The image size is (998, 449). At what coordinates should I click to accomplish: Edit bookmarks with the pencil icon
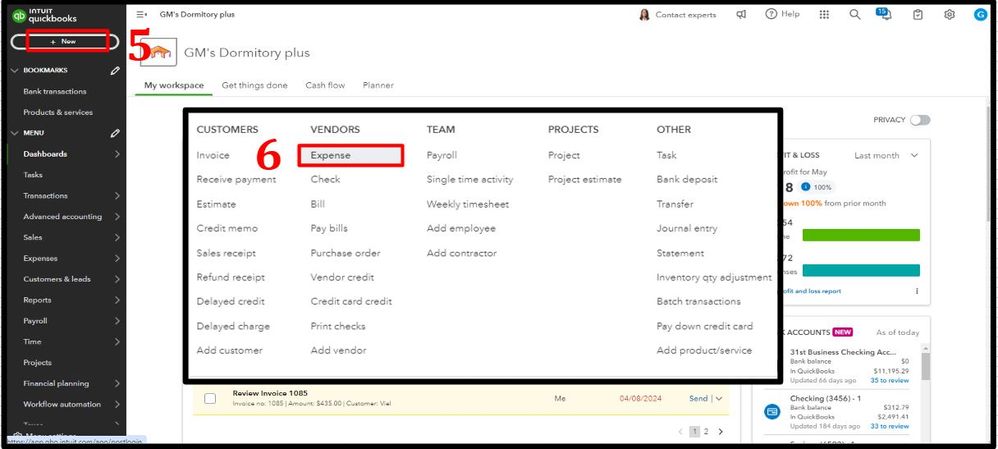point(115,70)
